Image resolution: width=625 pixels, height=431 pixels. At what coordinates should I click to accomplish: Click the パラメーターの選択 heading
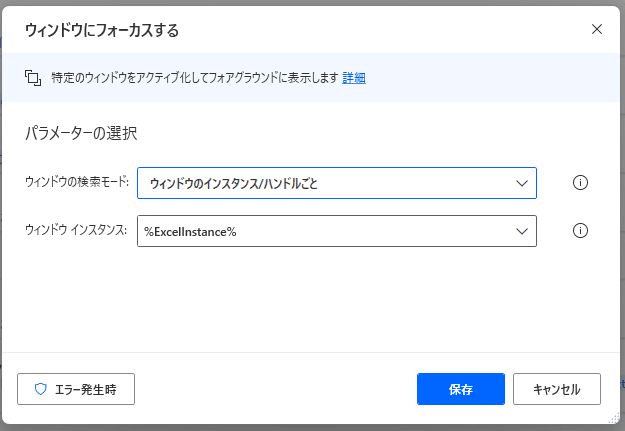coord(81,133)
